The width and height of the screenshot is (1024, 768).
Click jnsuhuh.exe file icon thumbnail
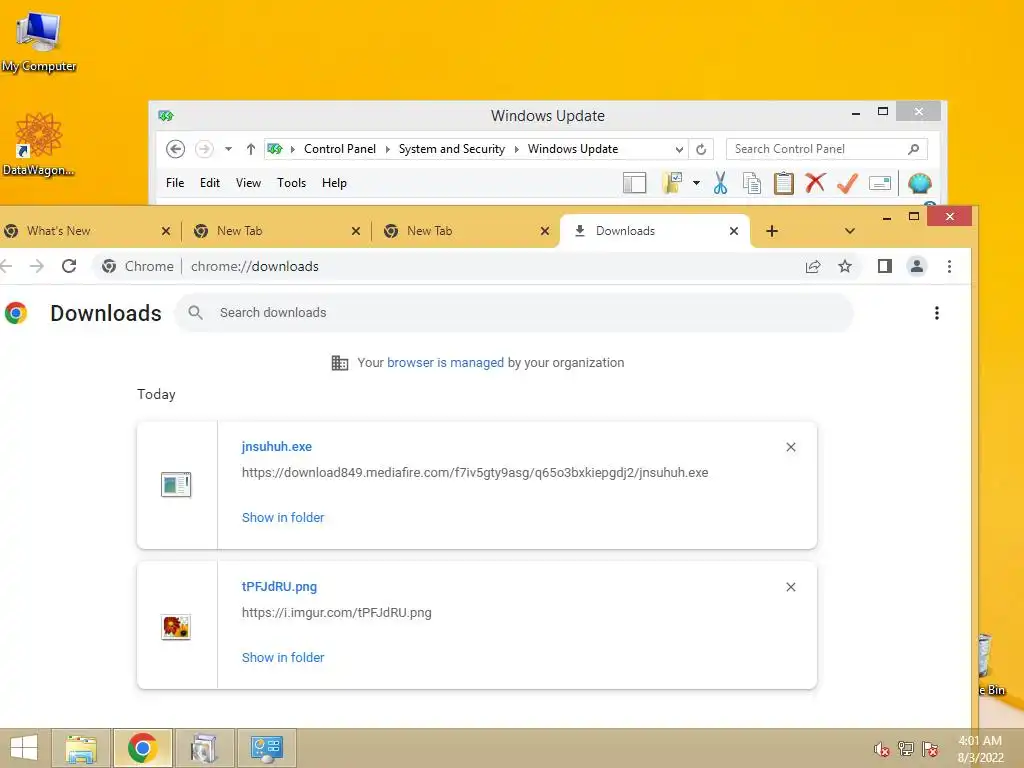(176, 485)
